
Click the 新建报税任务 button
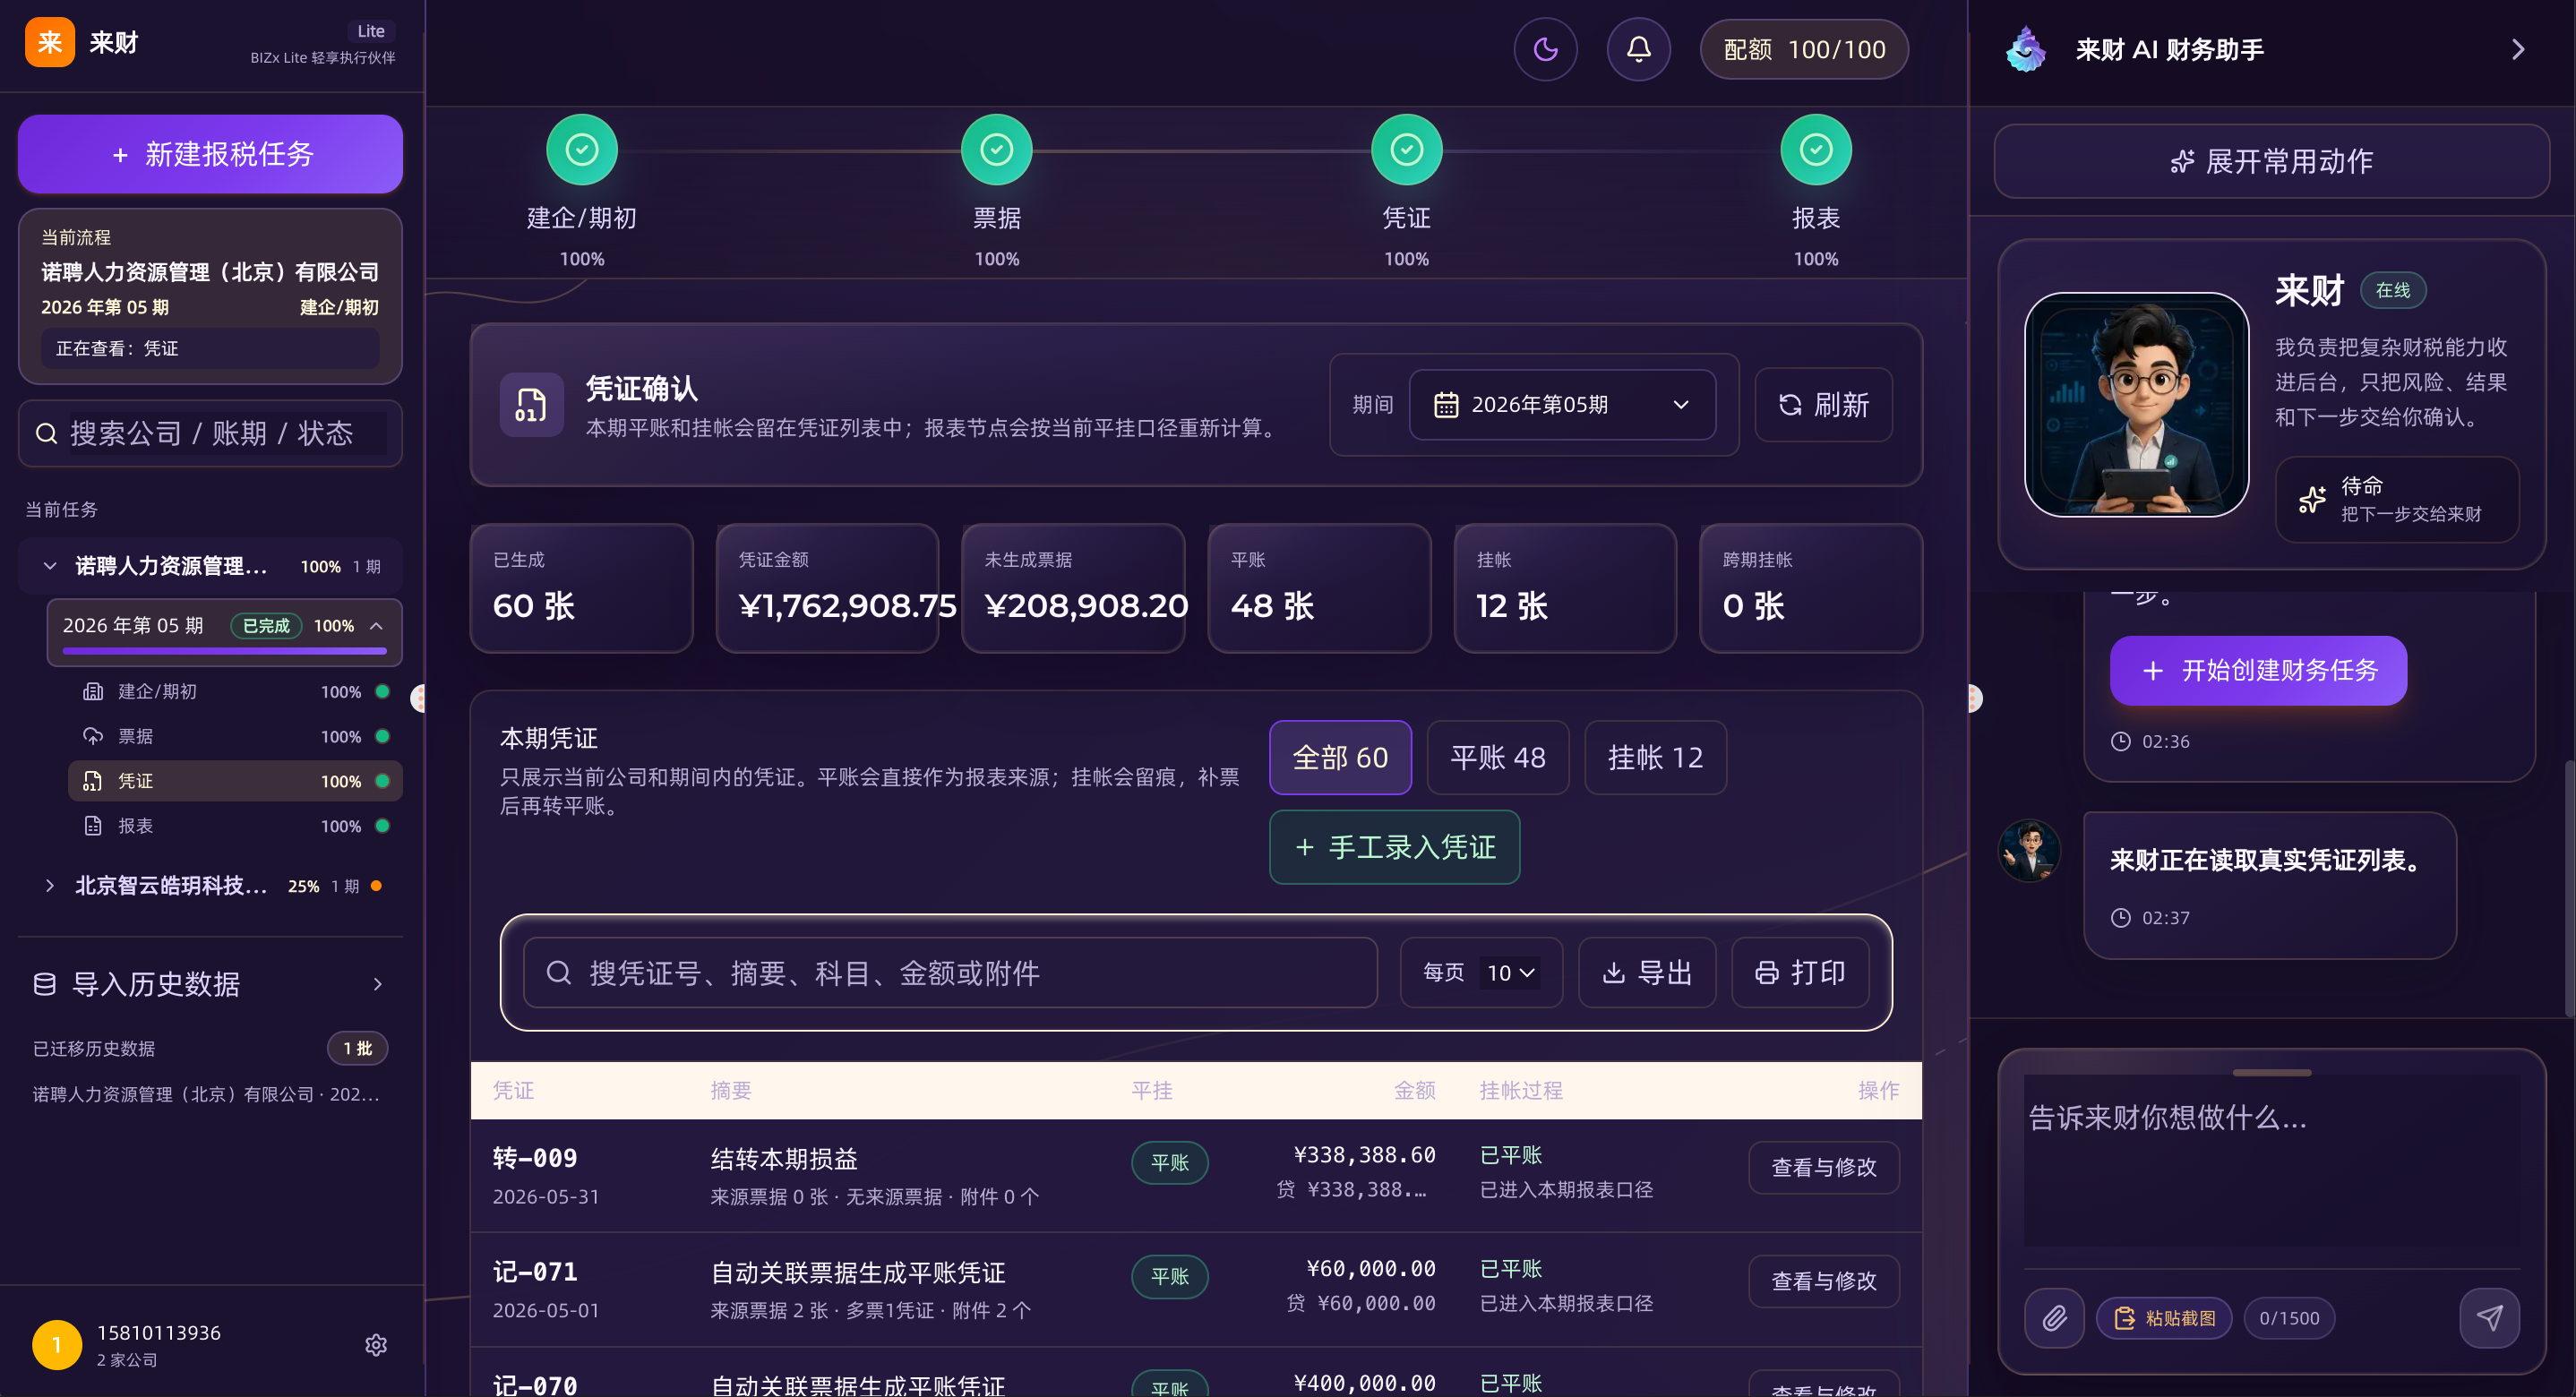click(210, 154)
